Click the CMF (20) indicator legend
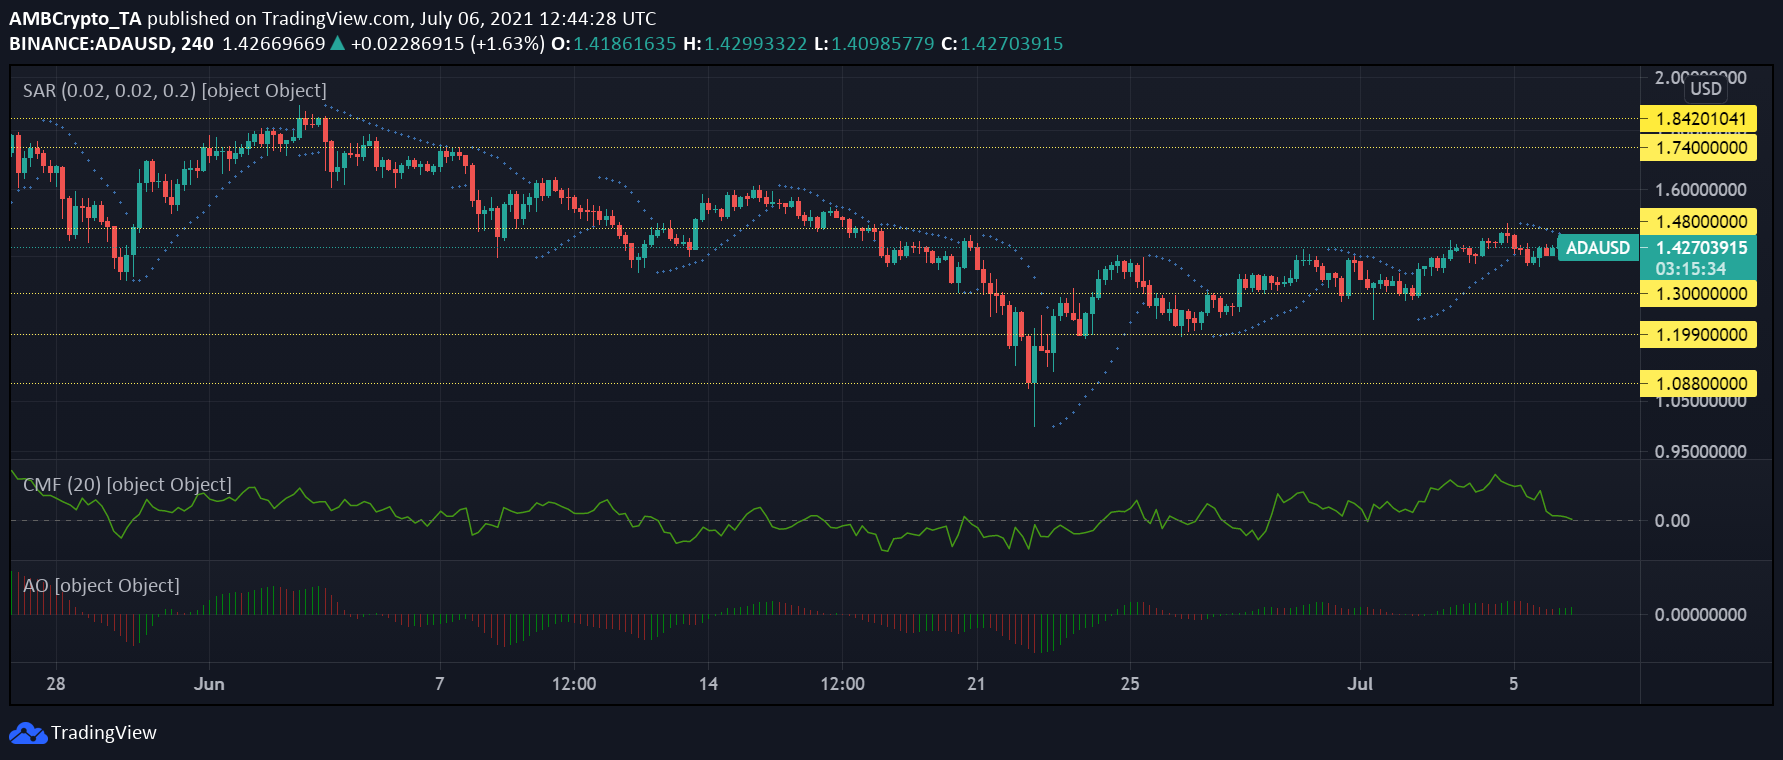The image size is (1783, 760). pos(127,485)
